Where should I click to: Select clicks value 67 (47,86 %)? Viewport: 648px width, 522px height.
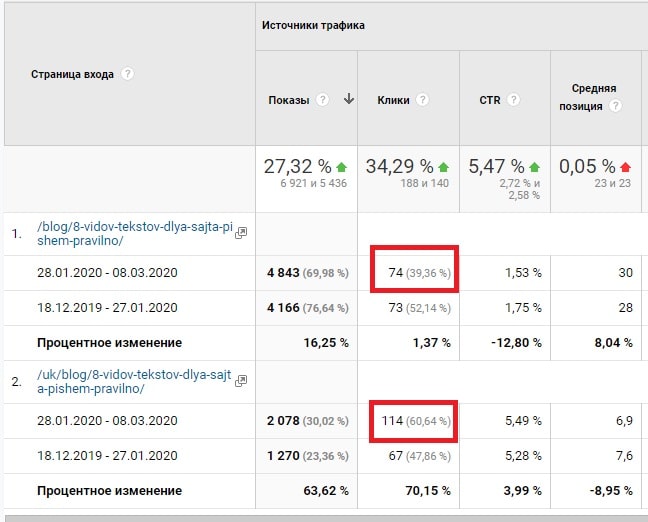click(419, 456)
